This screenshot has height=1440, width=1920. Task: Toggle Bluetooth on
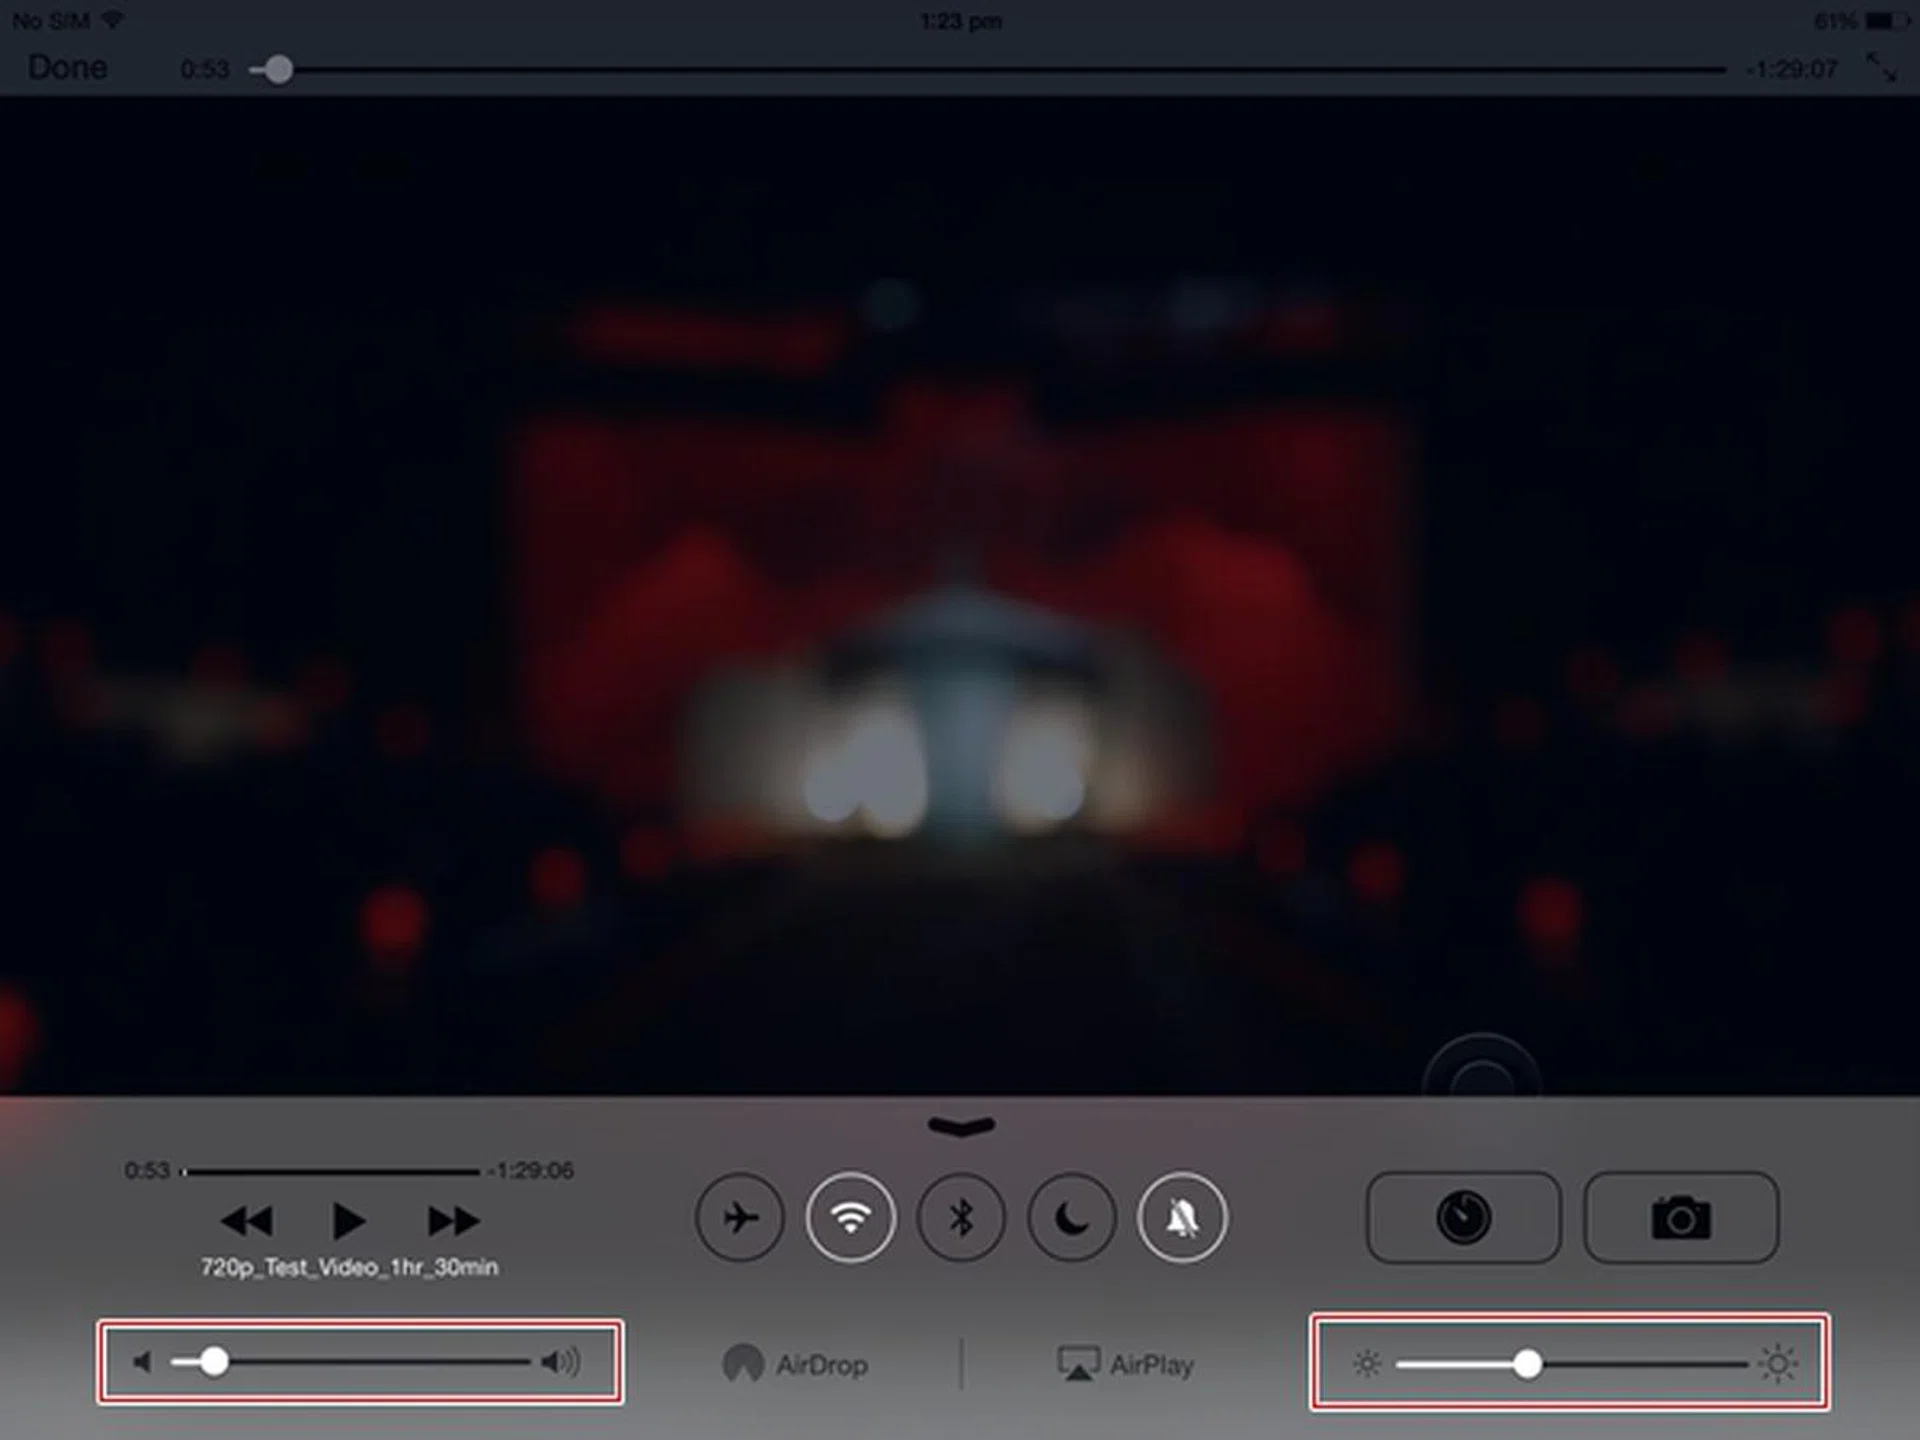click(x=960, y=1218)
